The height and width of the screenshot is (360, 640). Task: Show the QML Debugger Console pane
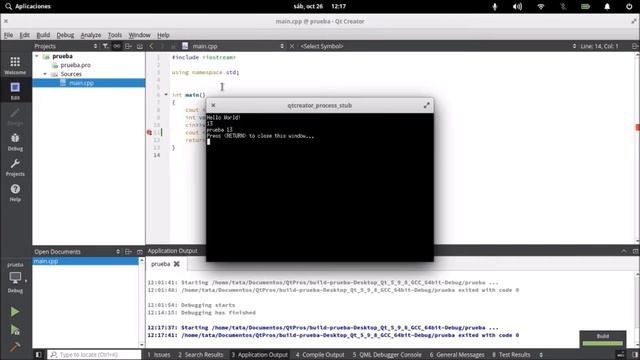387,355
